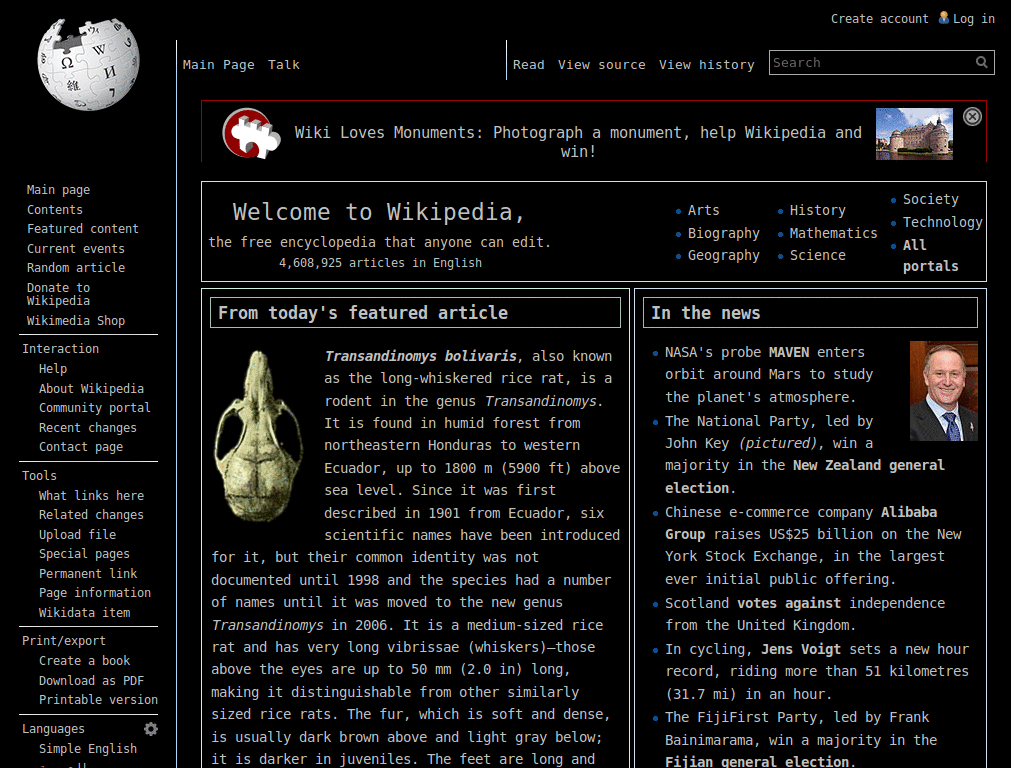Visit the Wikimedia Shop link
Image resolution: width=1024 pixels, height=768 pixels.
click(76, 321)
